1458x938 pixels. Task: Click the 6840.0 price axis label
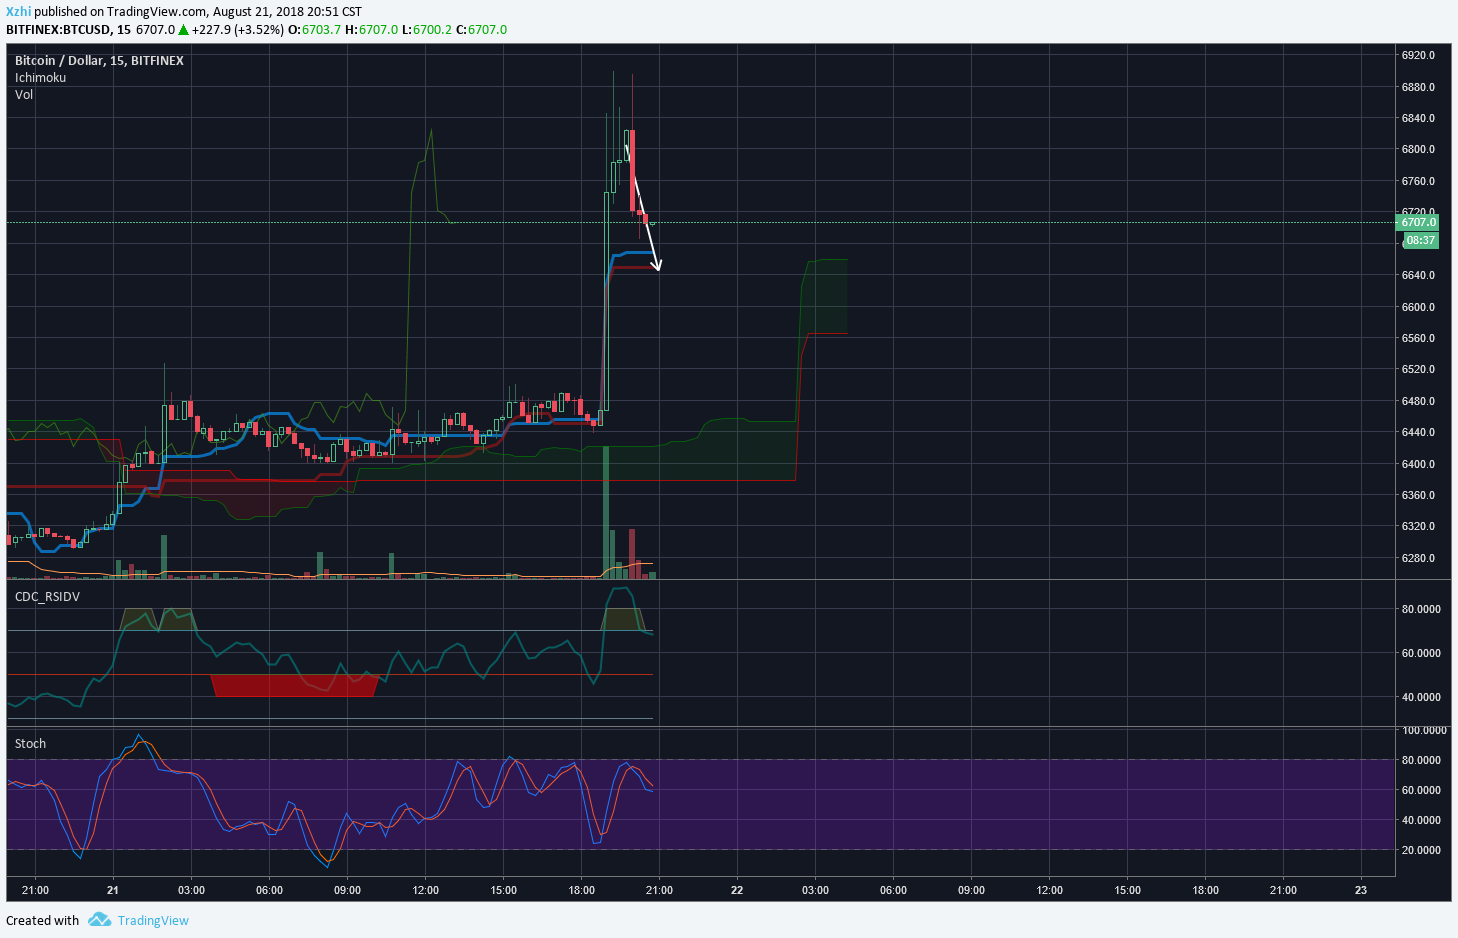point(1418,119)
